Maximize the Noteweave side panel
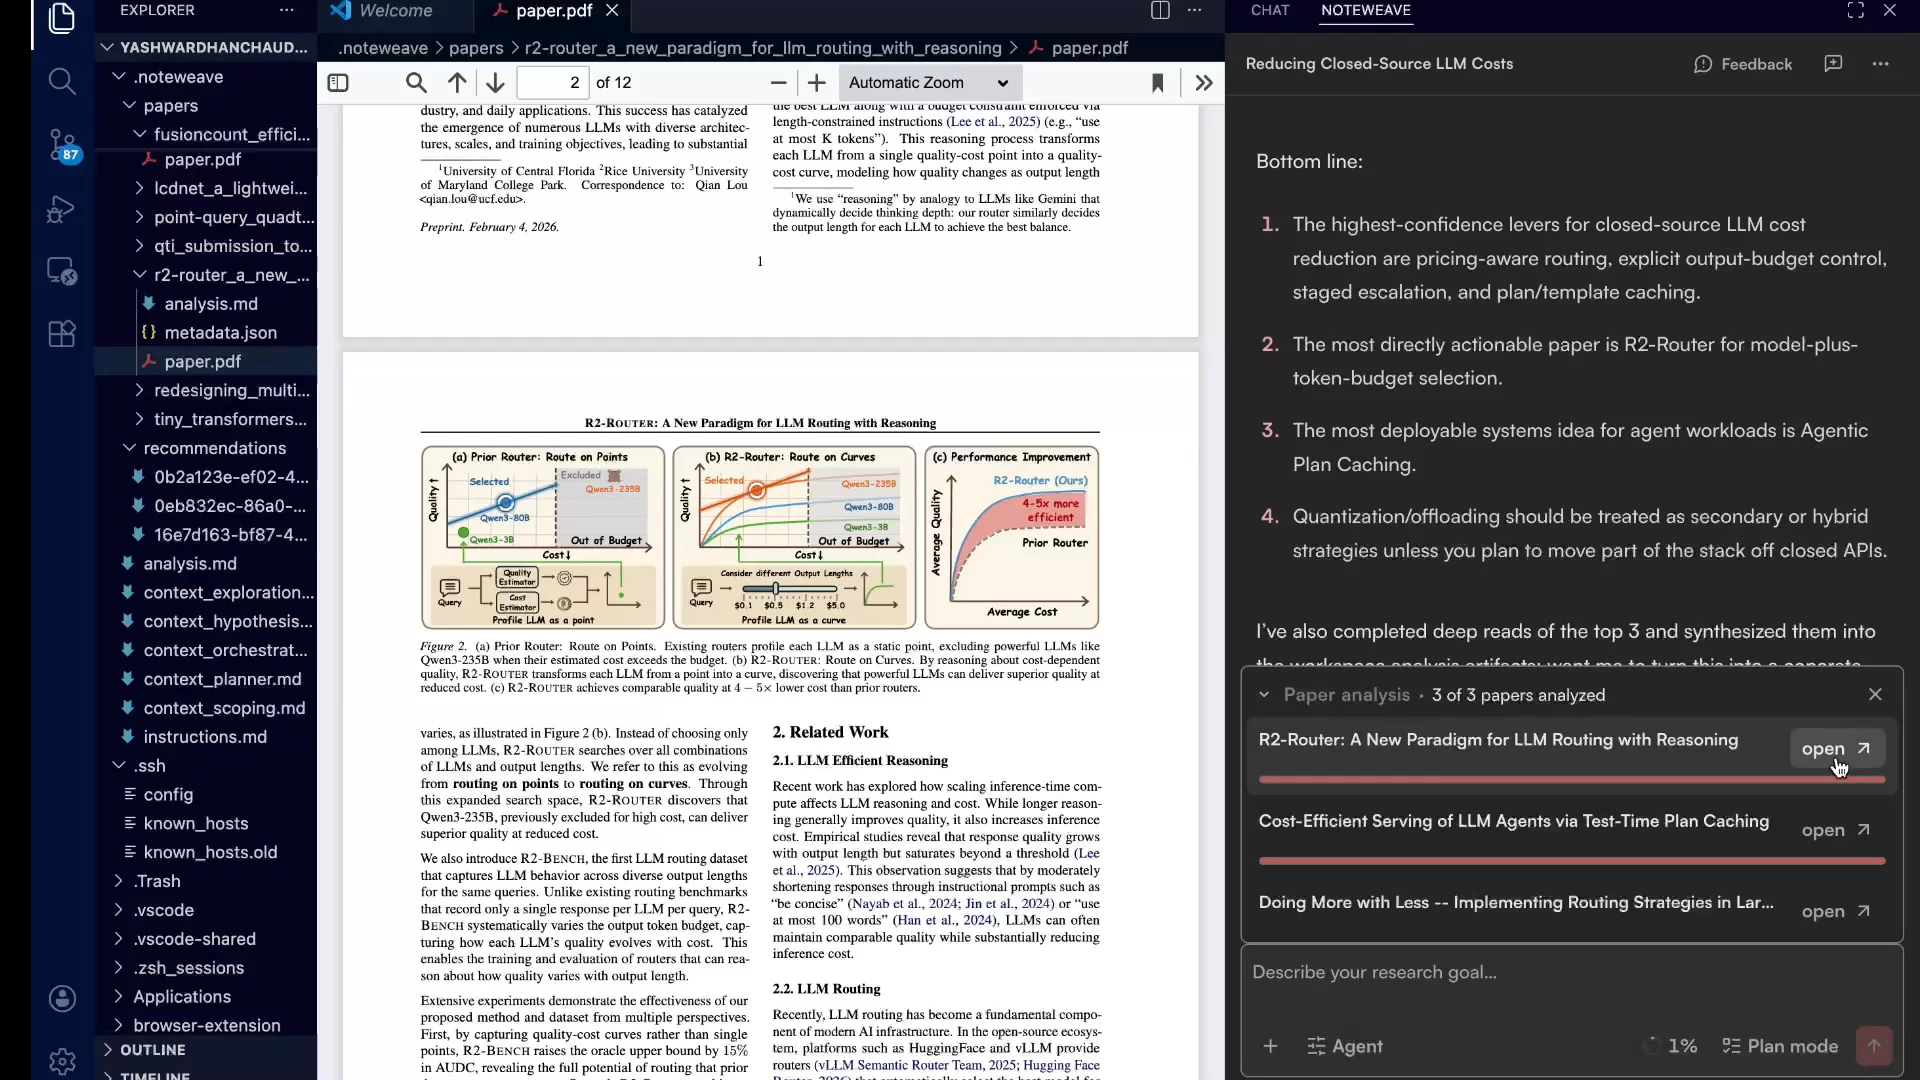Screen dimensions: 1920x1080 pyautogui.click(x=1856, y=11)
